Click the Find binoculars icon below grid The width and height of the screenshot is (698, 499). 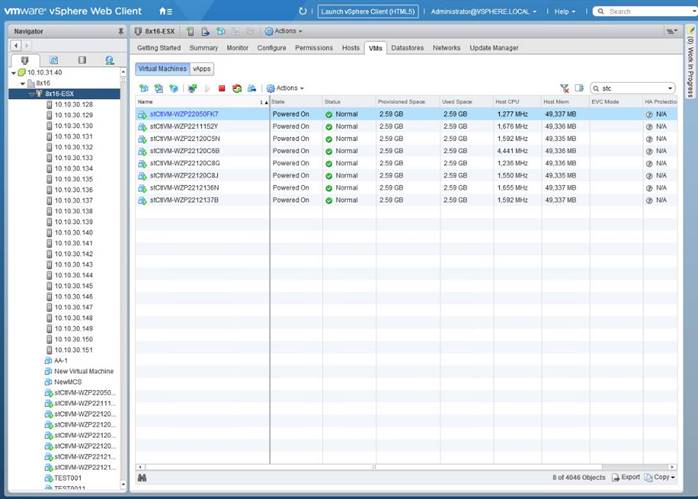coord(142,478)
